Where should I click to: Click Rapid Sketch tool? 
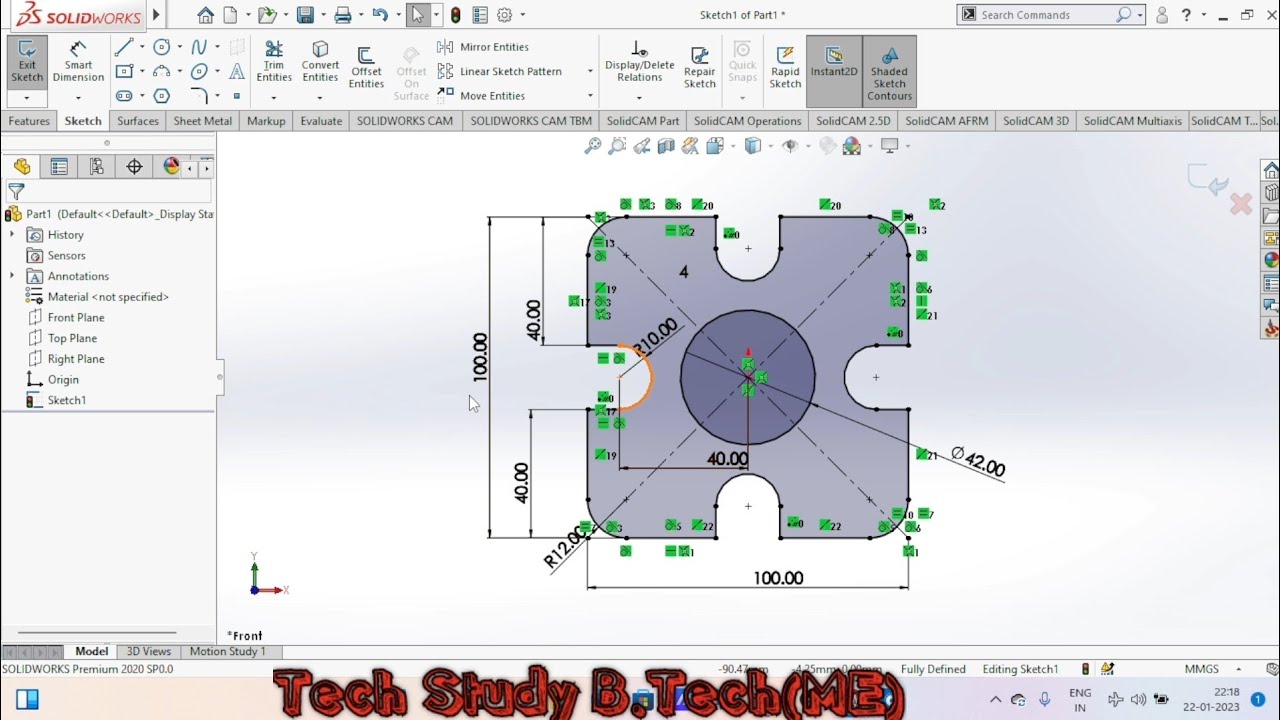click(x=785, y=67)
